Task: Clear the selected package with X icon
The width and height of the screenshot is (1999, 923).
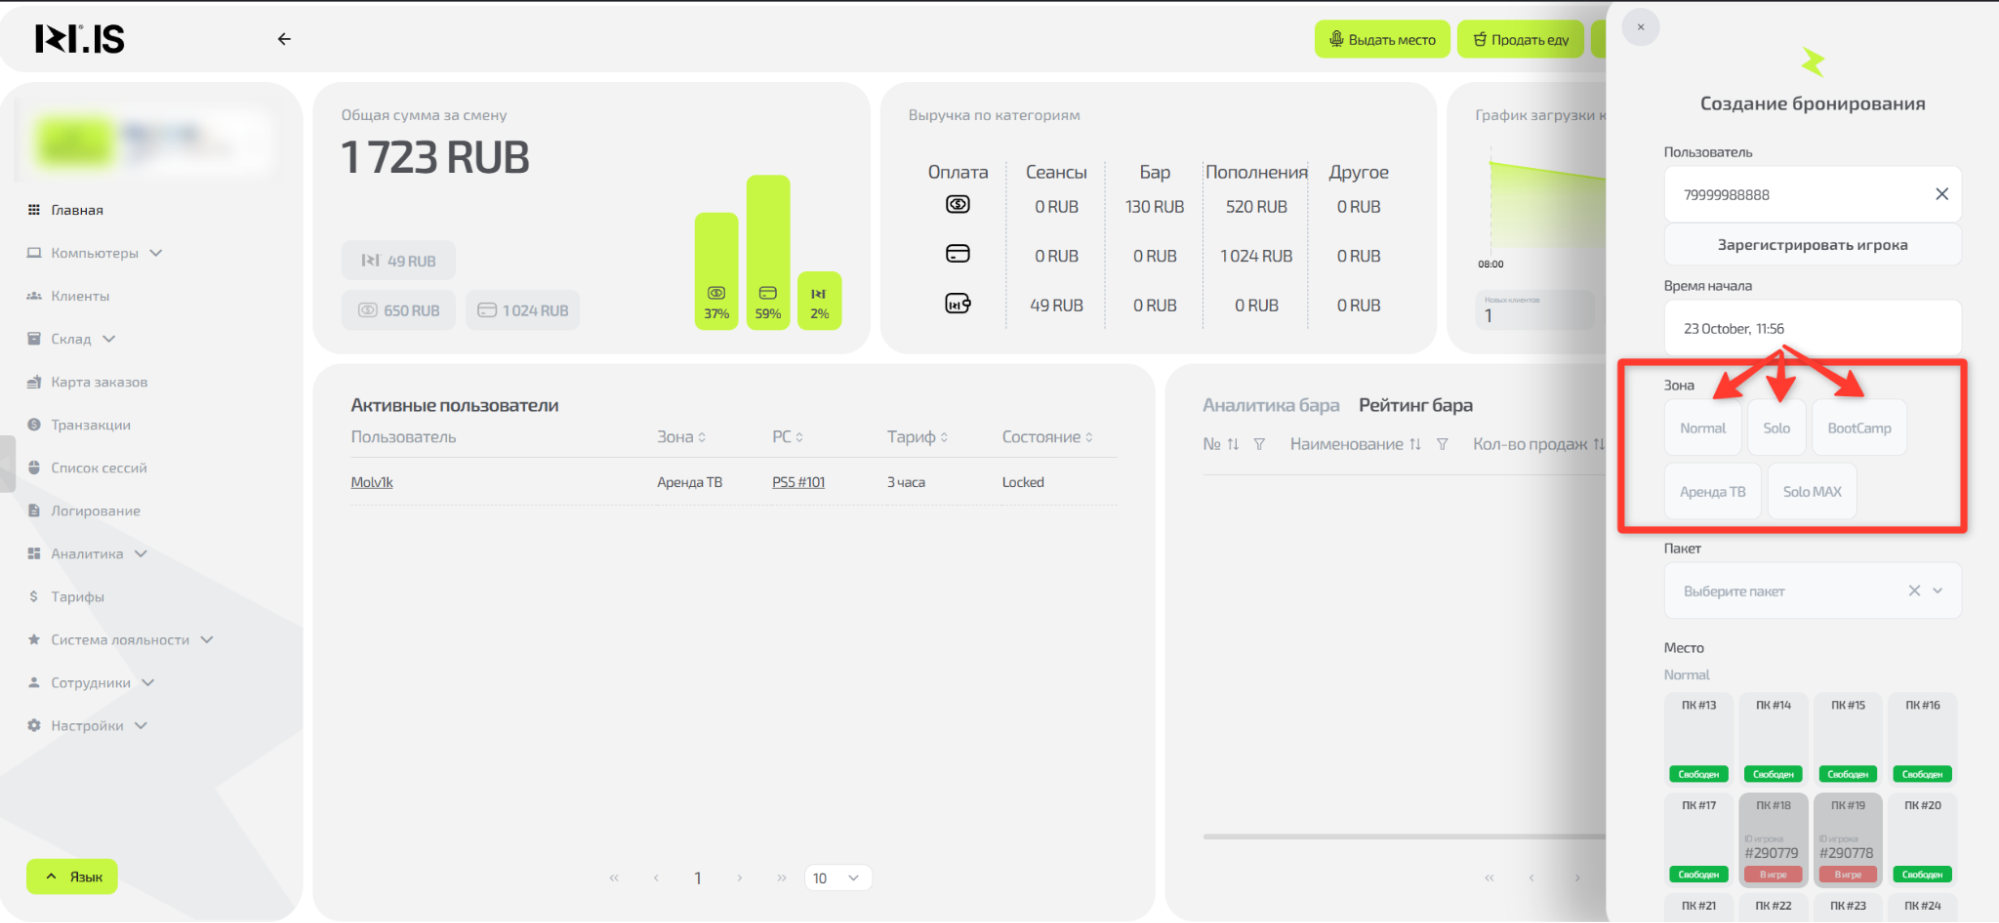Action: point(1913,591)
